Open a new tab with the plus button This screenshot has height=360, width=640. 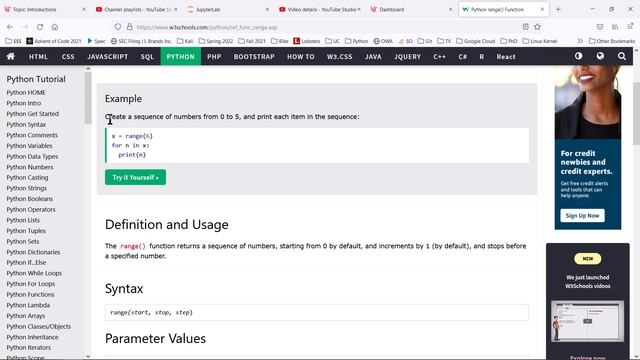coord(558,9)
